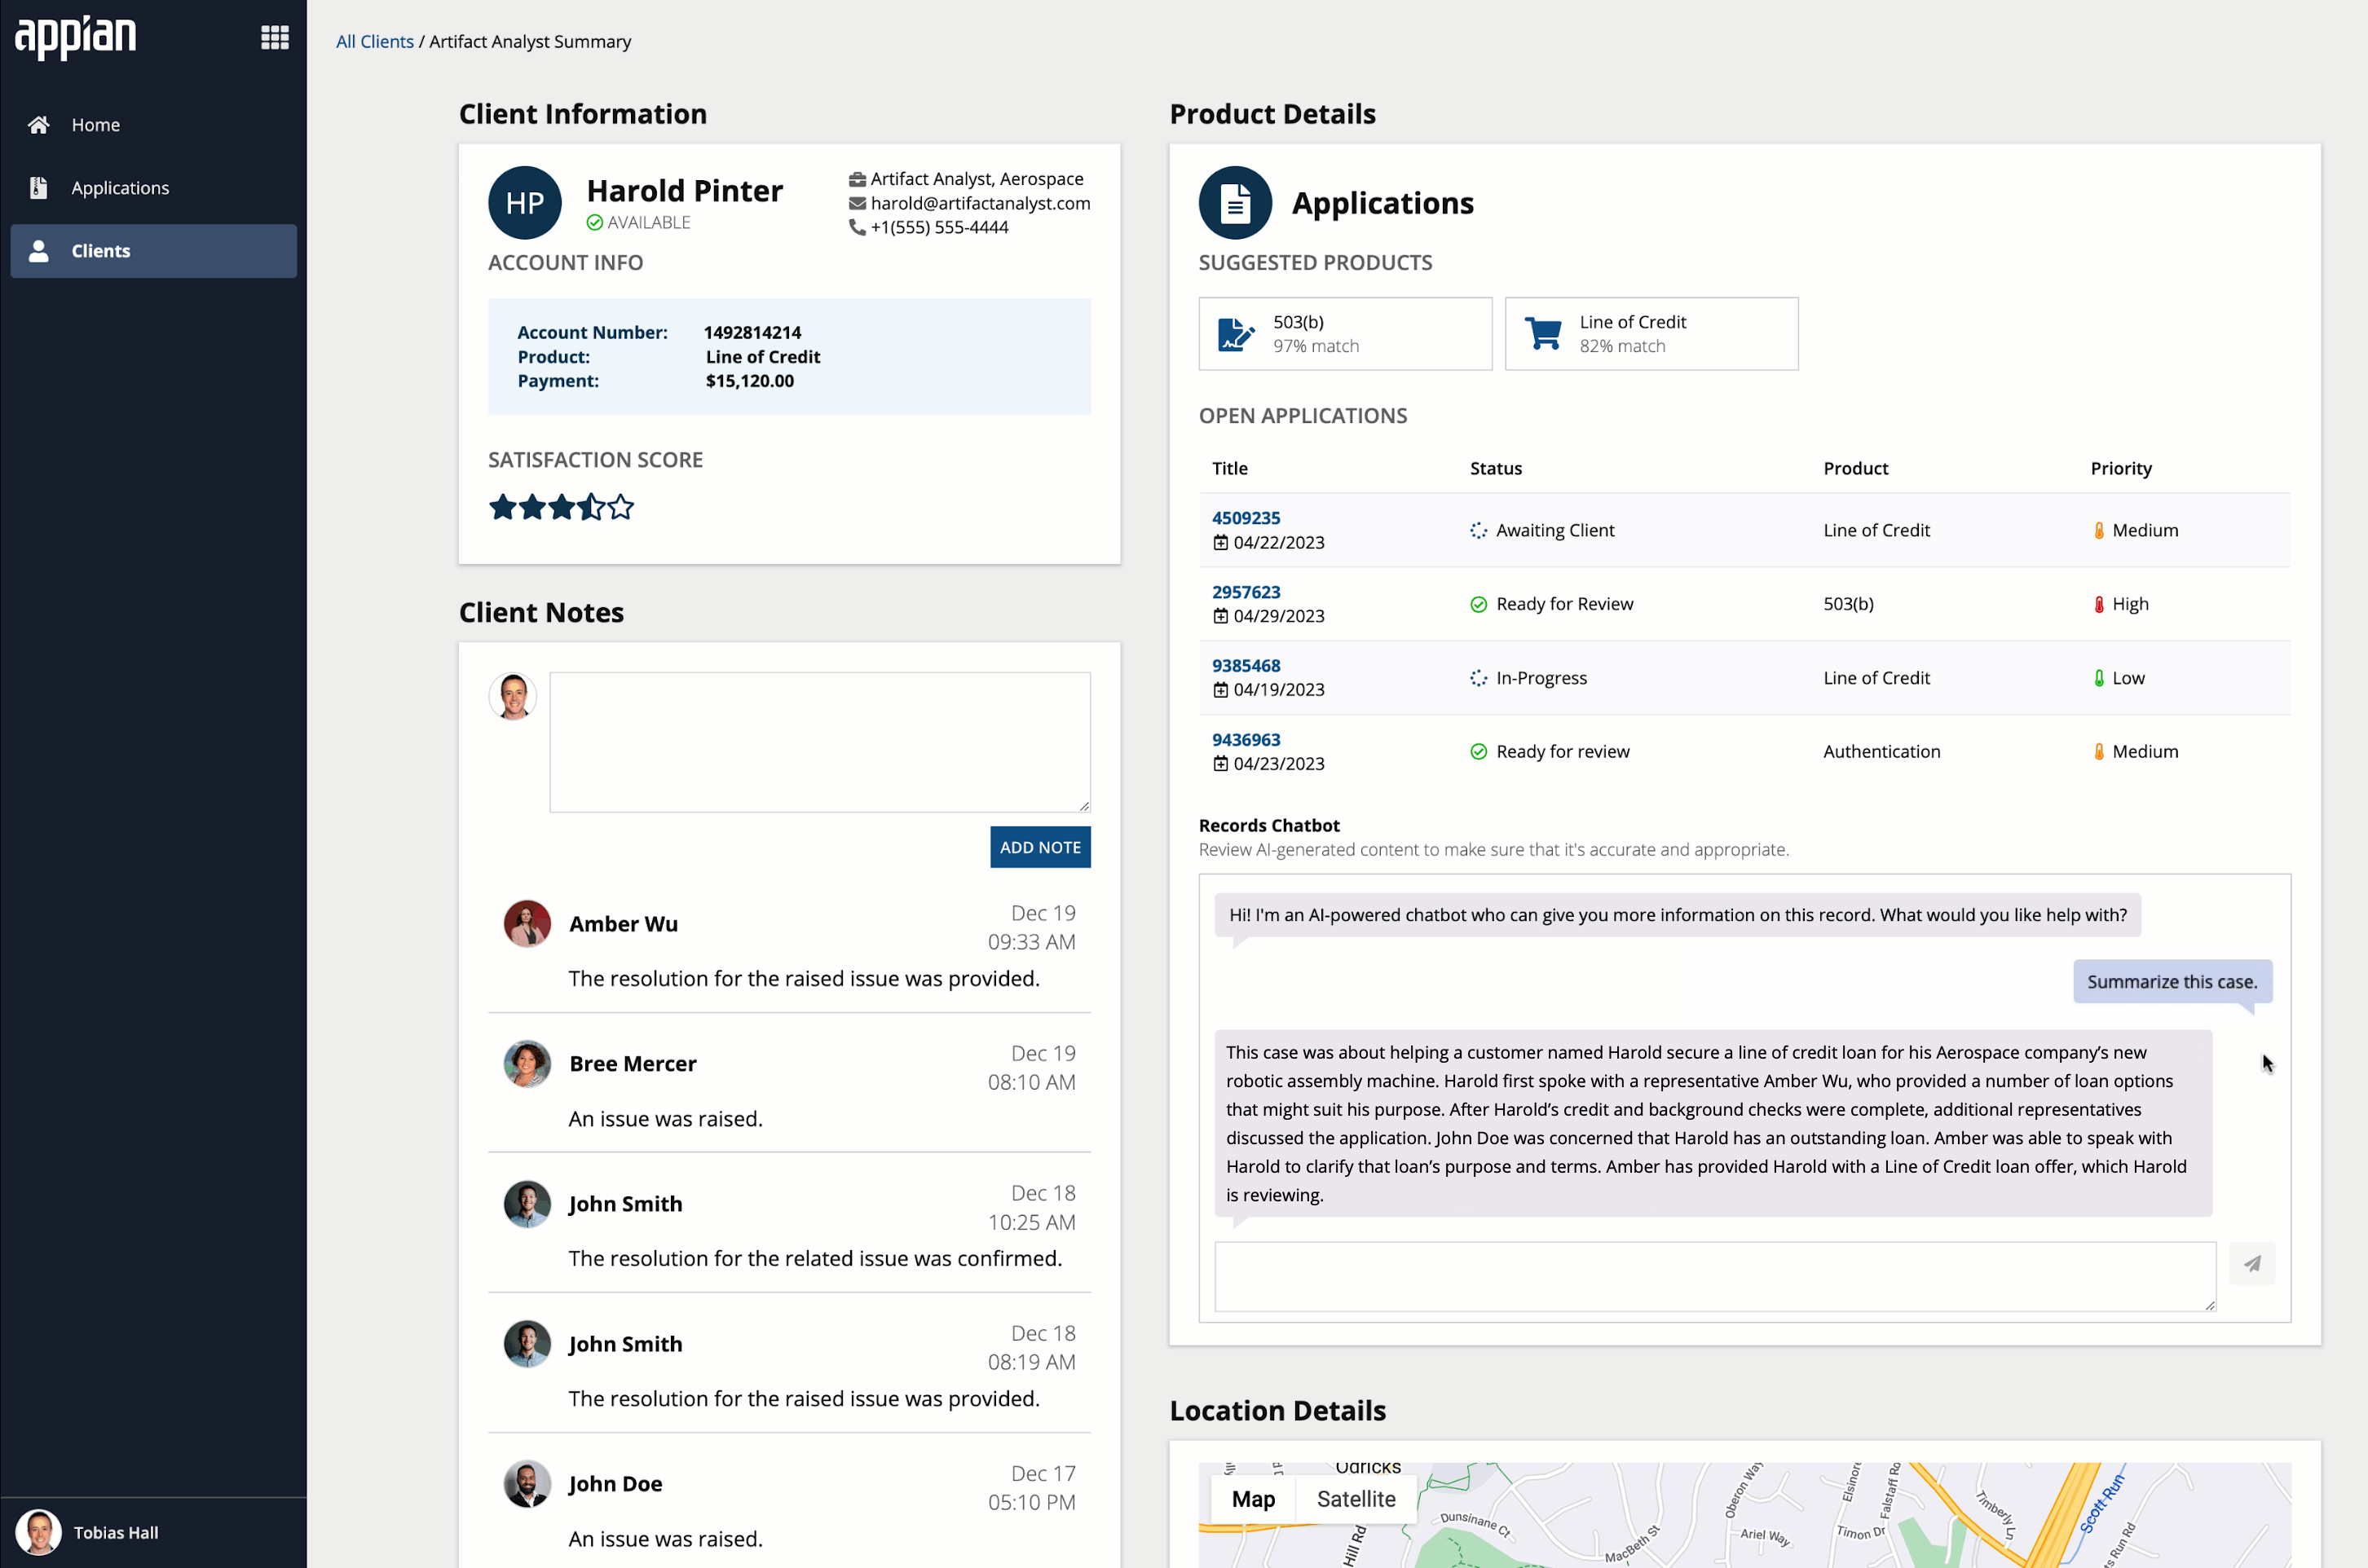Screen dimensions: 2368x1568
Task: Click the Title column header
Action: tap(1229, 469)
